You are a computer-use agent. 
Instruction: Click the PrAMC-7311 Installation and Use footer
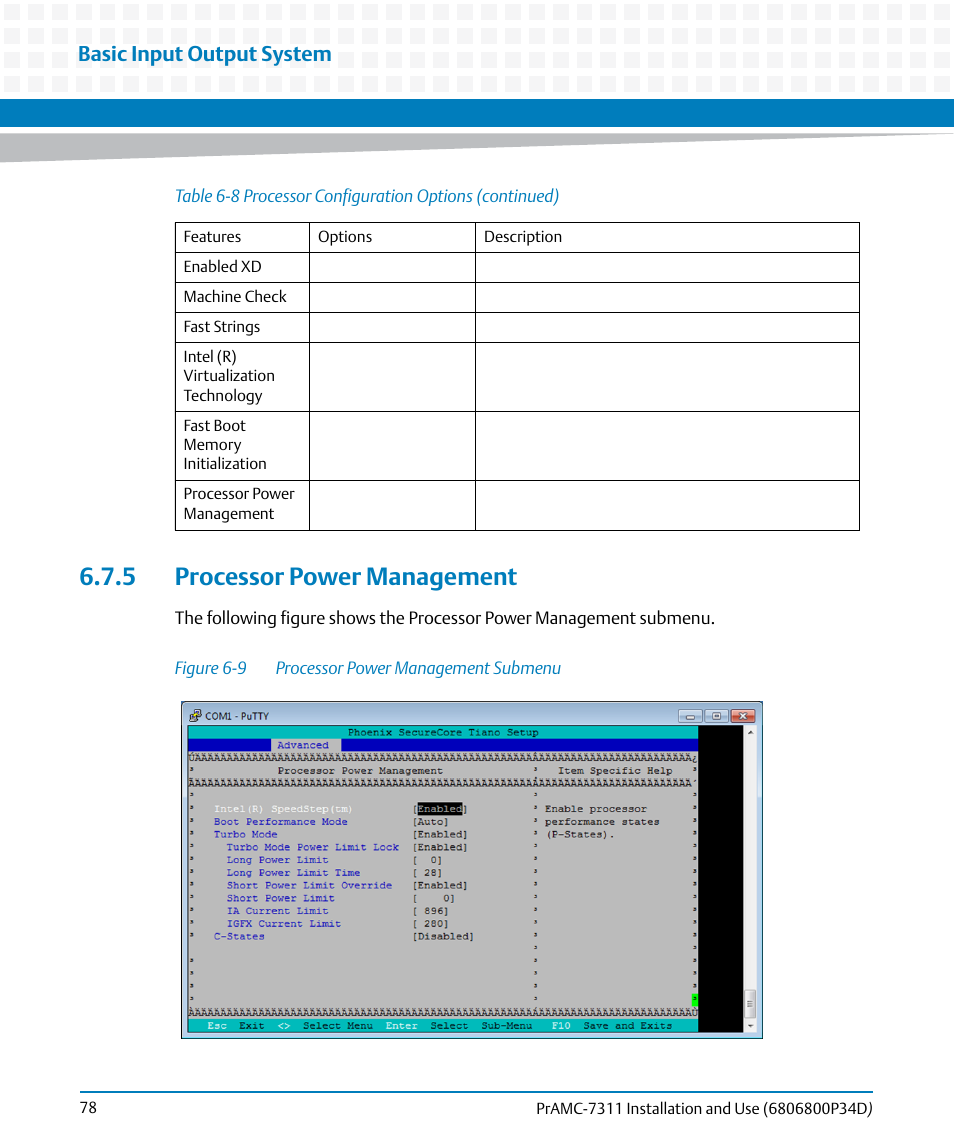click(x=704, y=1108)
